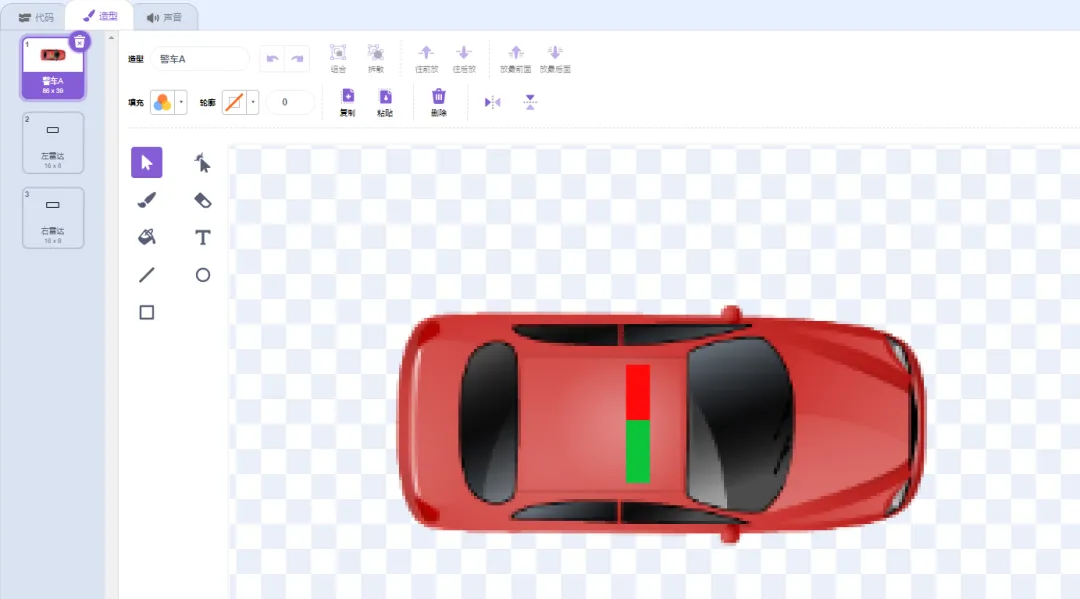Click the Paste (粘贴) icon
Viewport: 1080px width, 599px height.
click(385, 97)
